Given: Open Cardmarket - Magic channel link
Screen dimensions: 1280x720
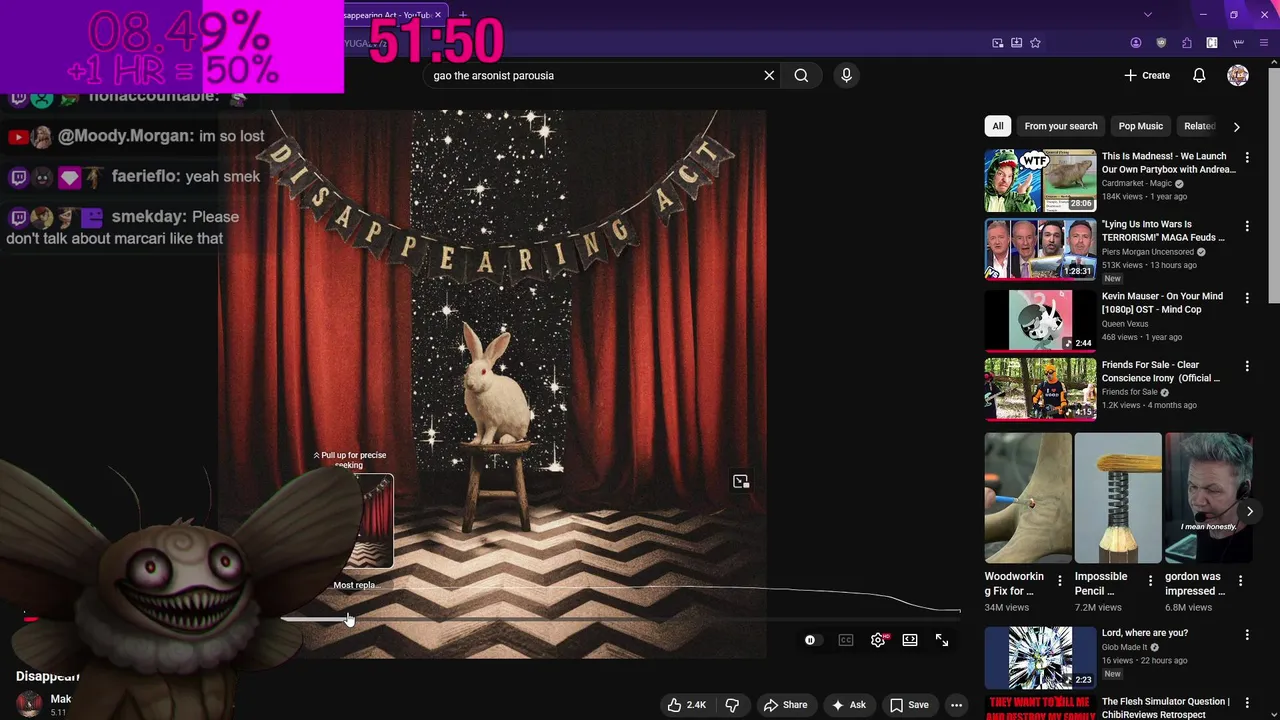Looking at the screenshot, I should coord(1137,184).
